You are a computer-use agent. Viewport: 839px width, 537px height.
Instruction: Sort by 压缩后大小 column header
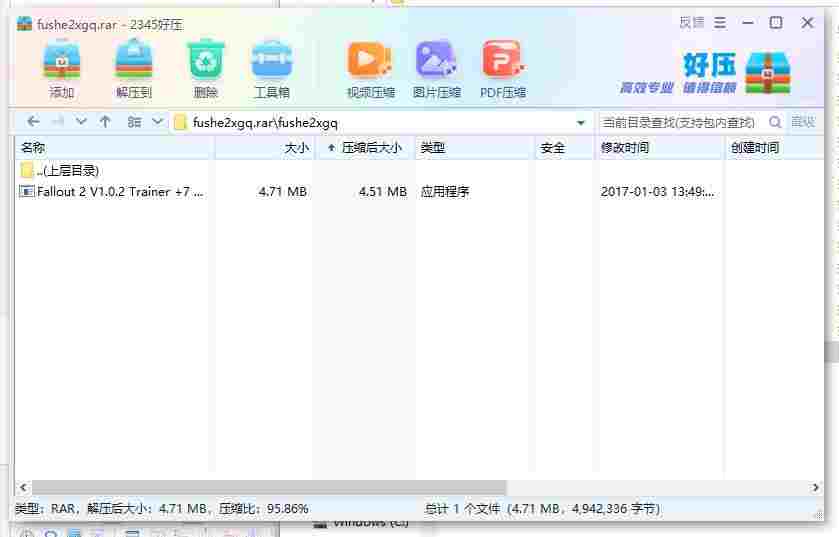point(366,148)
